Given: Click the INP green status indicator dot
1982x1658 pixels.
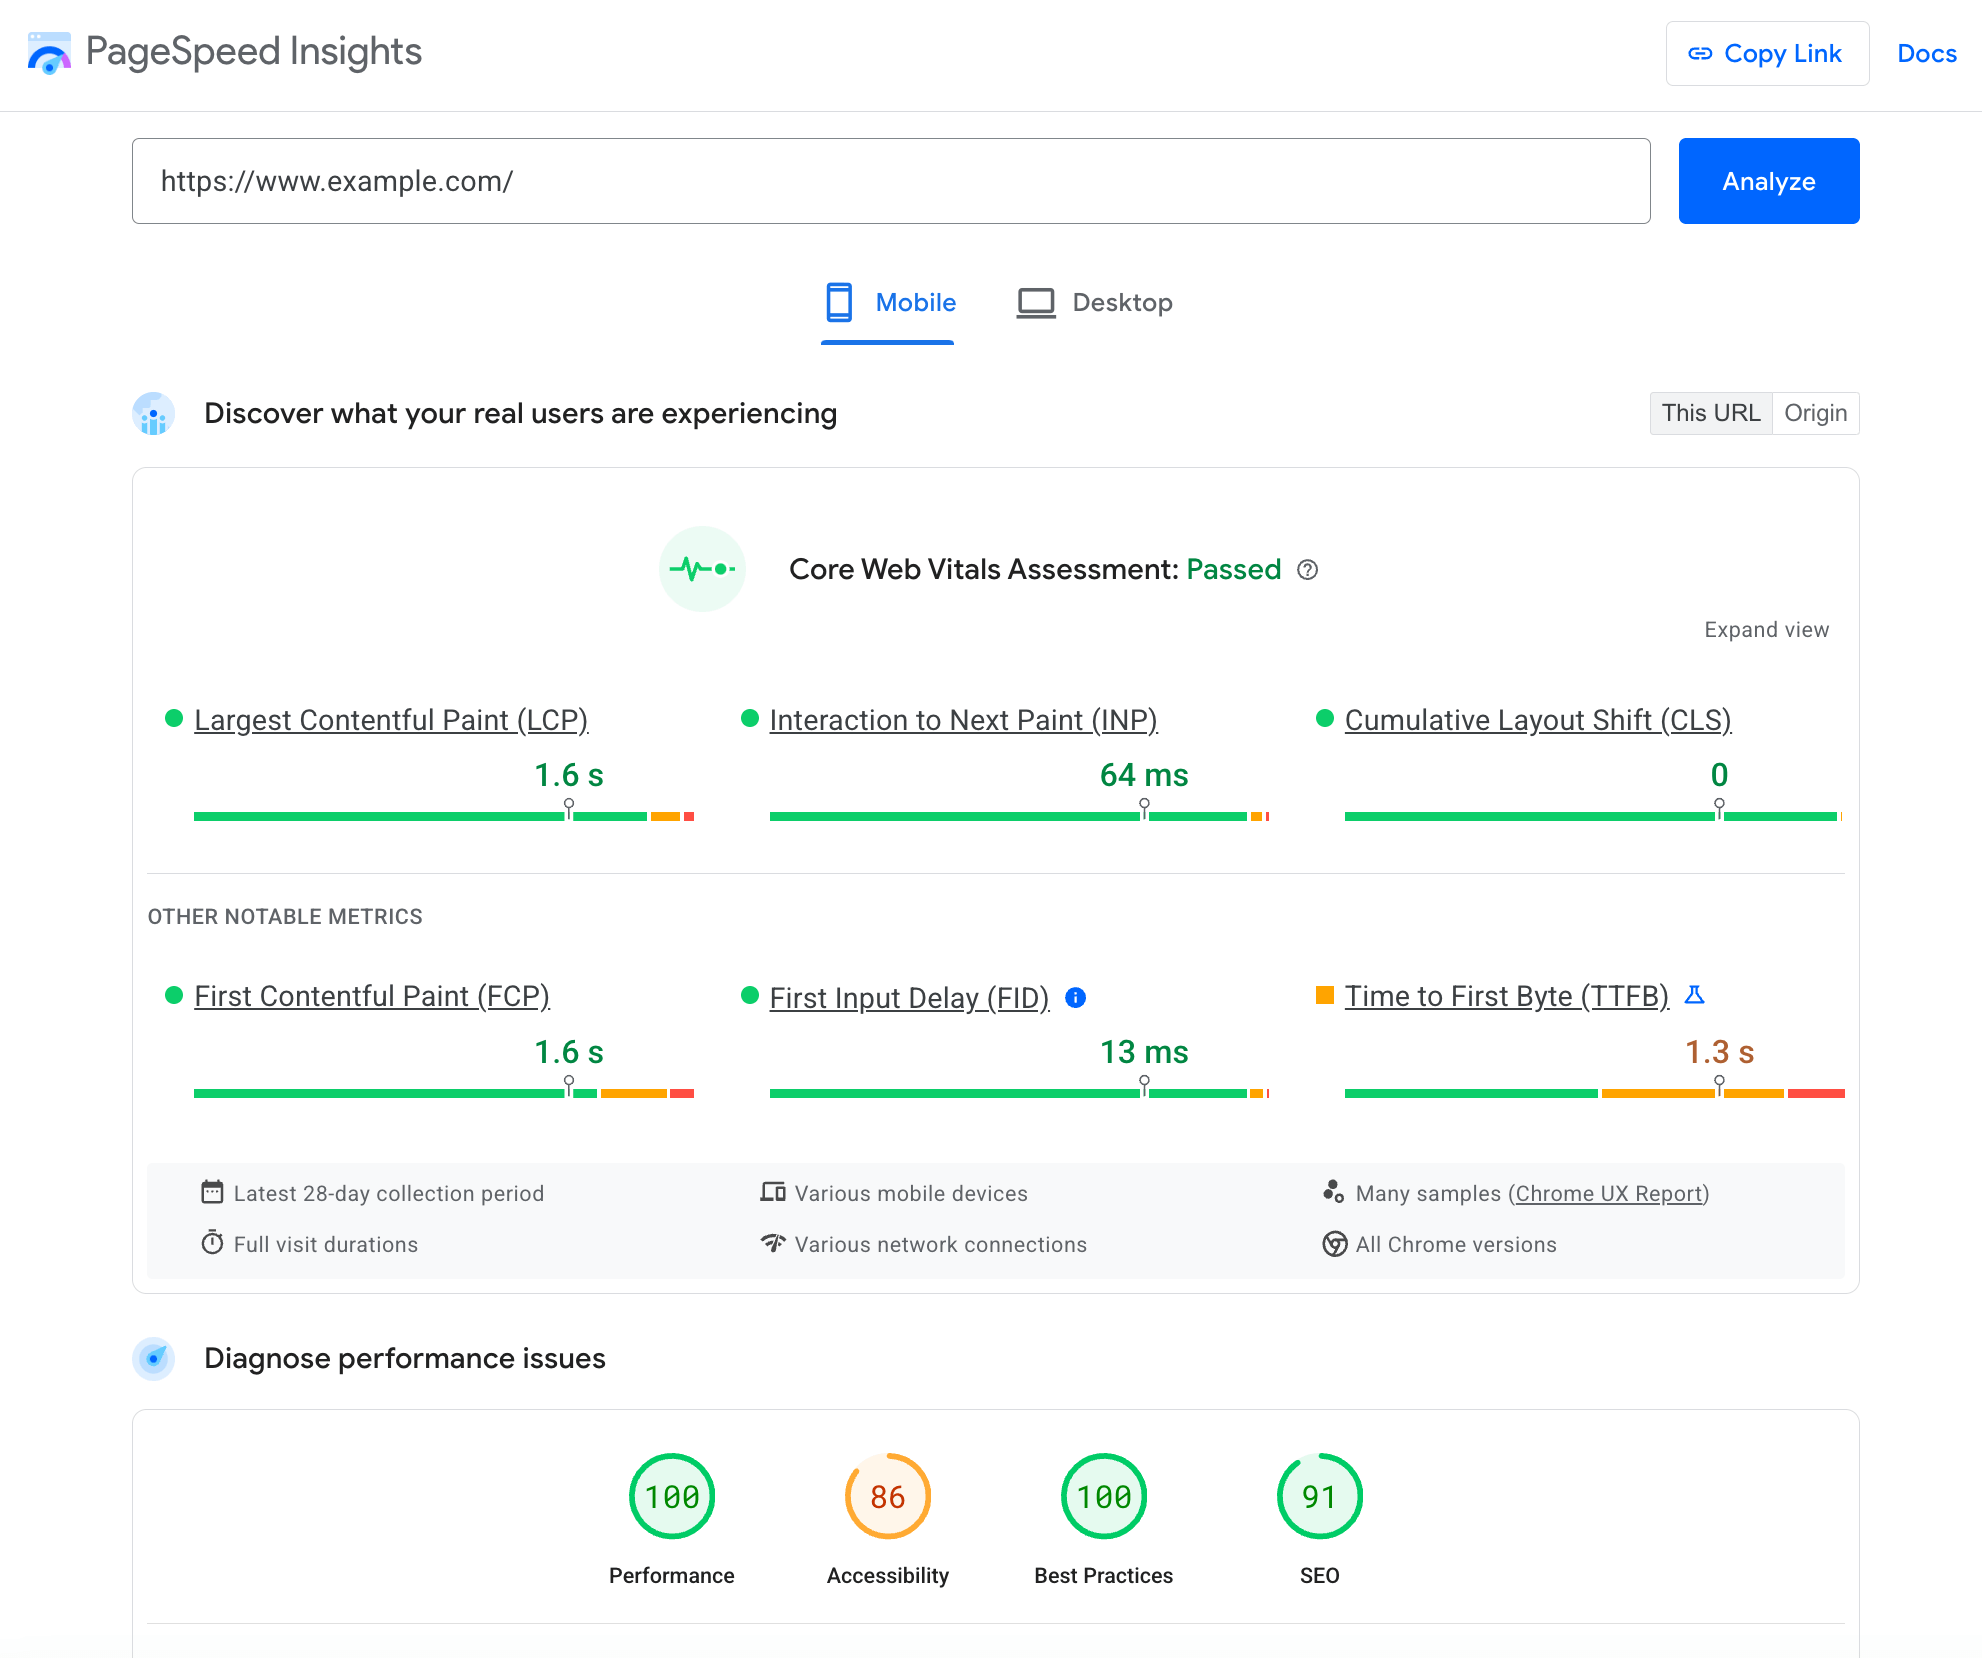Looking at the screenshot, I should (749, 720).
